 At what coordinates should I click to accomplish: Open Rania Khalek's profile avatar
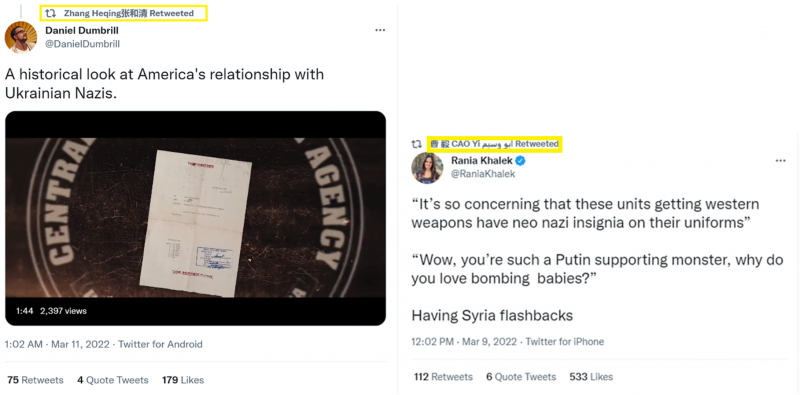click(428, 168)
